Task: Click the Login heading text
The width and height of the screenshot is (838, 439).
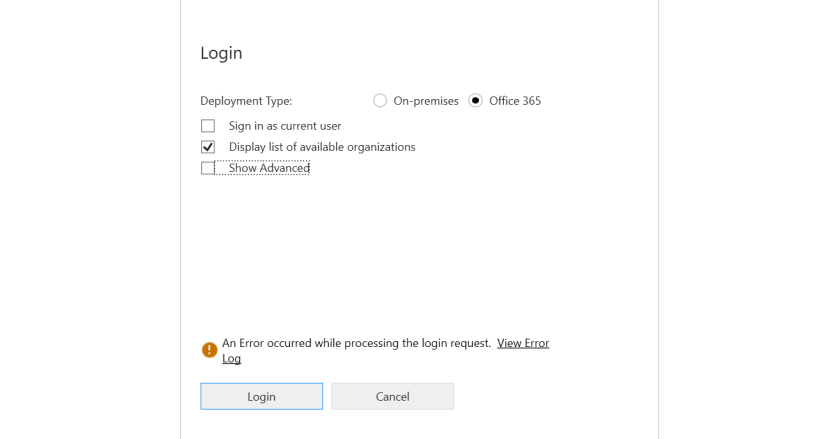Action: (221, 53)
